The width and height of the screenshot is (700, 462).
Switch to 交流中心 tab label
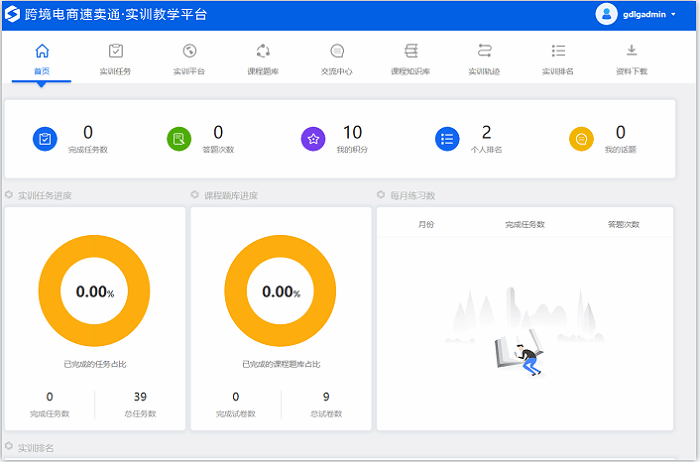point(337,71)
